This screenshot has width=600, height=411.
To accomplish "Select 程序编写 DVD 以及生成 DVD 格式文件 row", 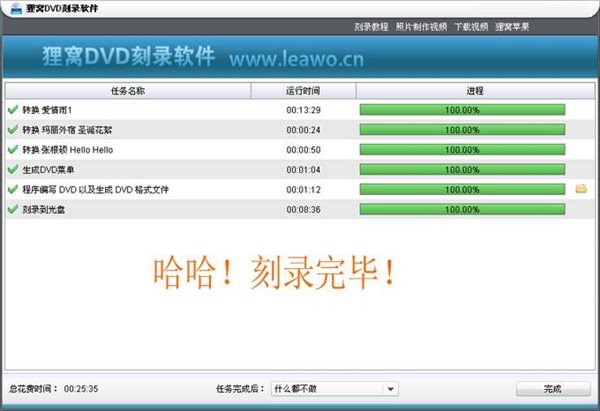I will 300,189.
